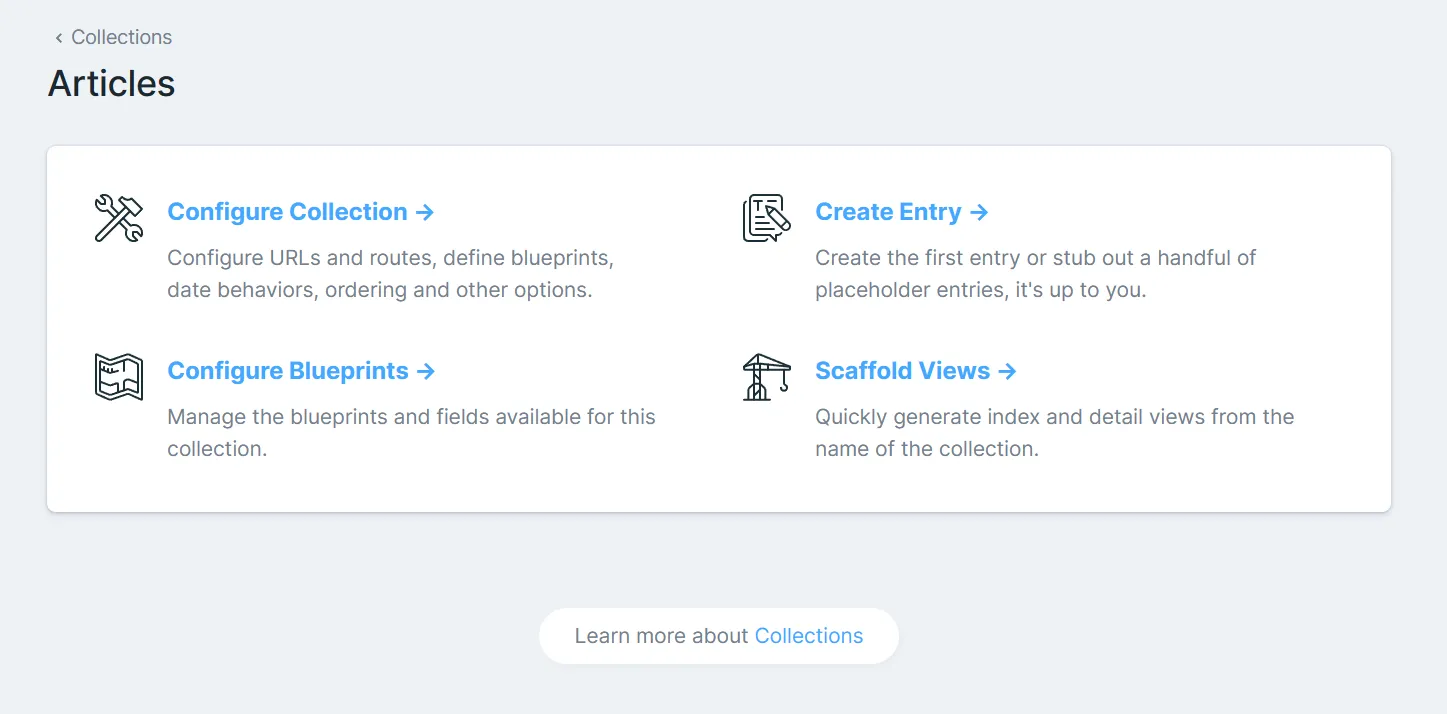Click the wrench and screwdriver tools icon
1447x714 pixels.
click(118, 218)
